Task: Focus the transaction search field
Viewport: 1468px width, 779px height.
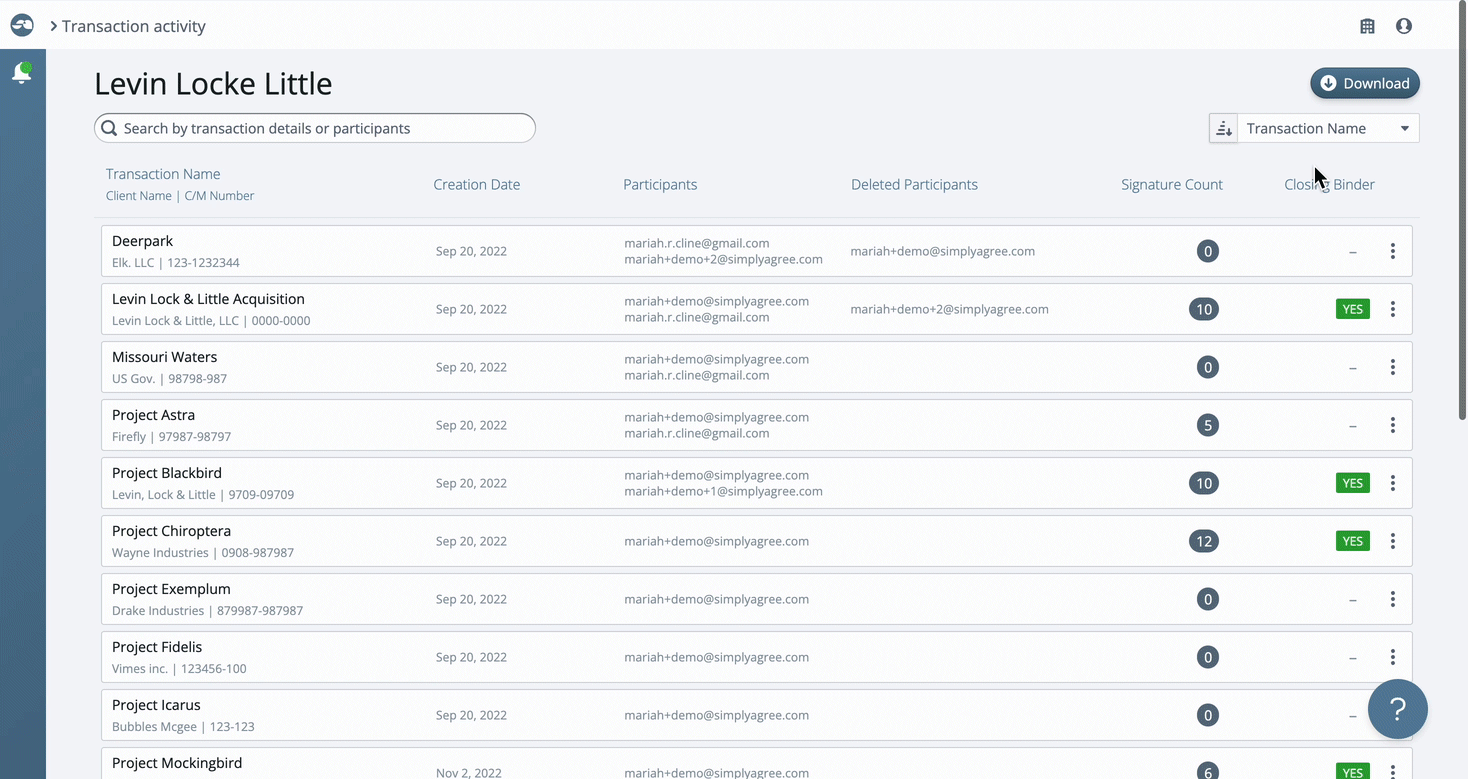Action: click(x=315, y=128)
